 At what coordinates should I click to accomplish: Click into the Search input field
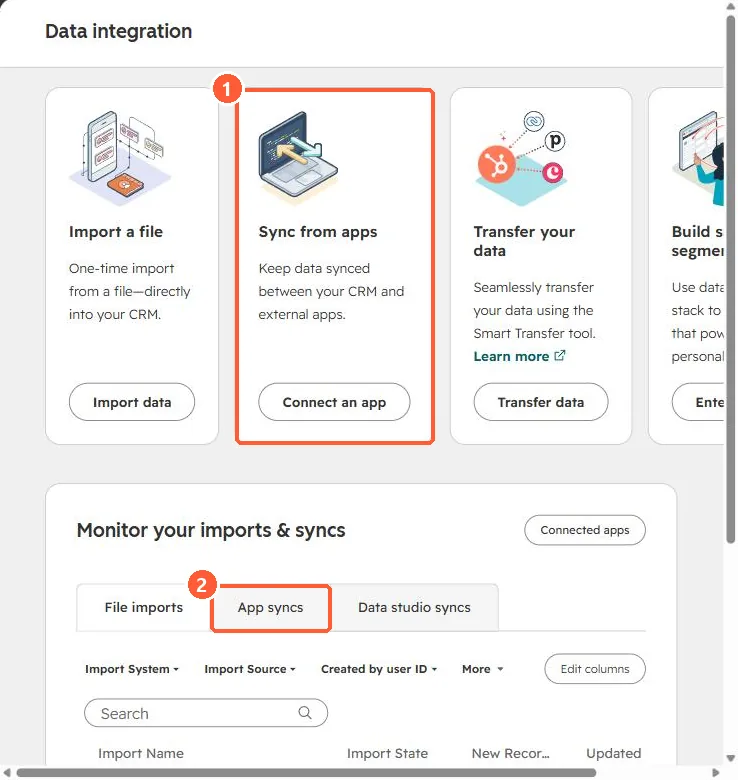pyautogui.click(x=206, y=713)
